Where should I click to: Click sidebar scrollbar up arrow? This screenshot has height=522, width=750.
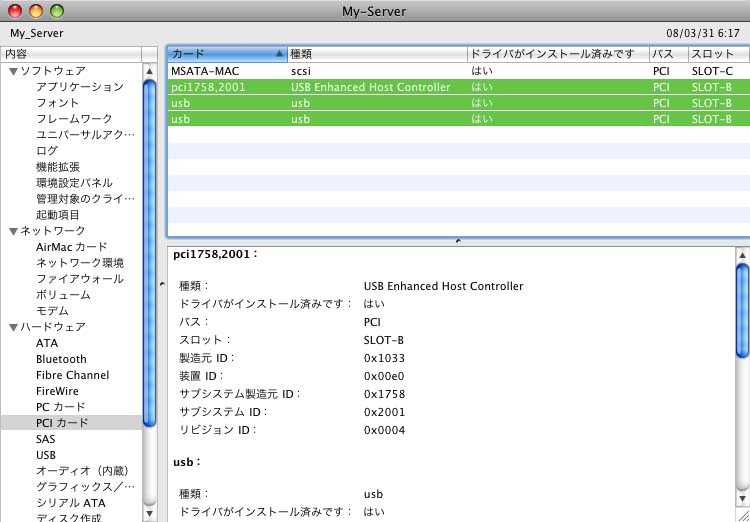149,71
